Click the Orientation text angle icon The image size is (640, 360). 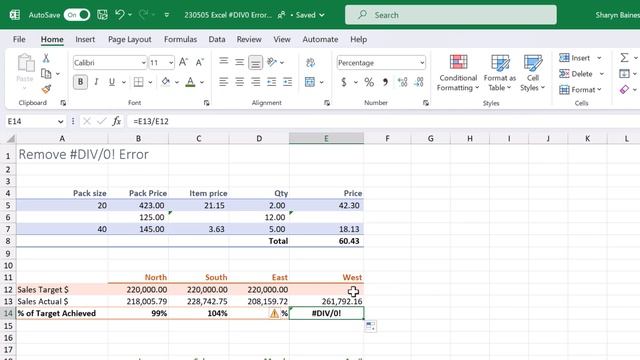click(272, 62)
